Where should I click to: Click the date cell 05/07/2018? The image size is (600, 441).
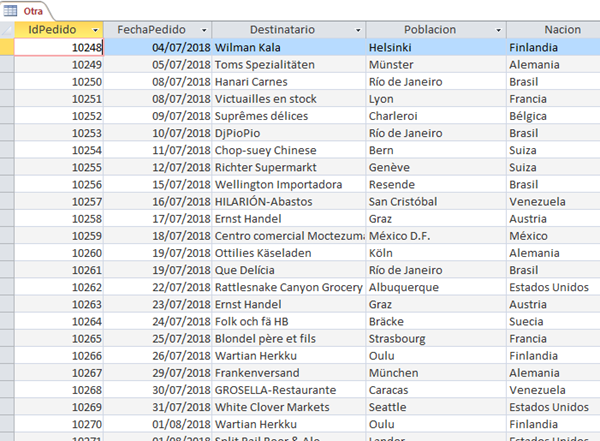pos(158,65)
